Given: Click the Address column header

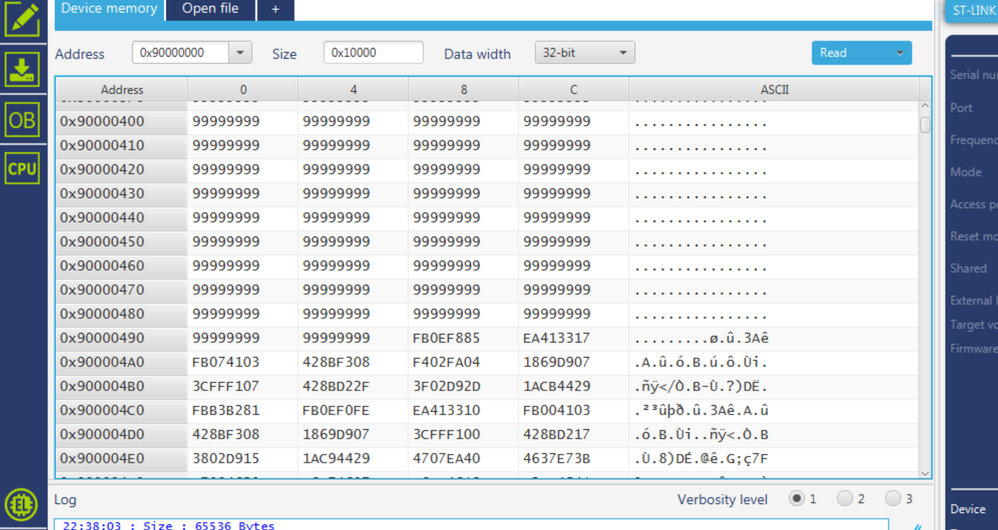Looking at the screenshot, I should pos(122,90).
